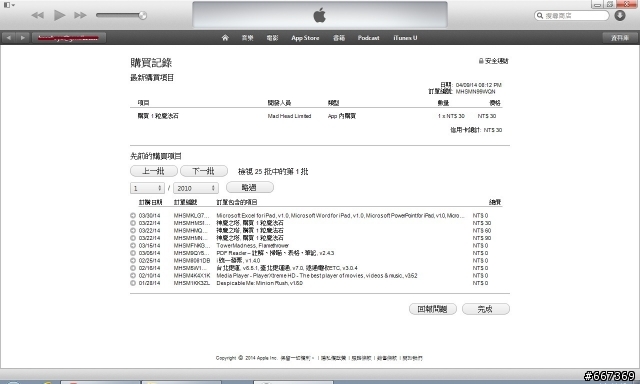Go forward with the right navigation arrow
Viewport: 640px width, 384px height.
tap(23, 38)
